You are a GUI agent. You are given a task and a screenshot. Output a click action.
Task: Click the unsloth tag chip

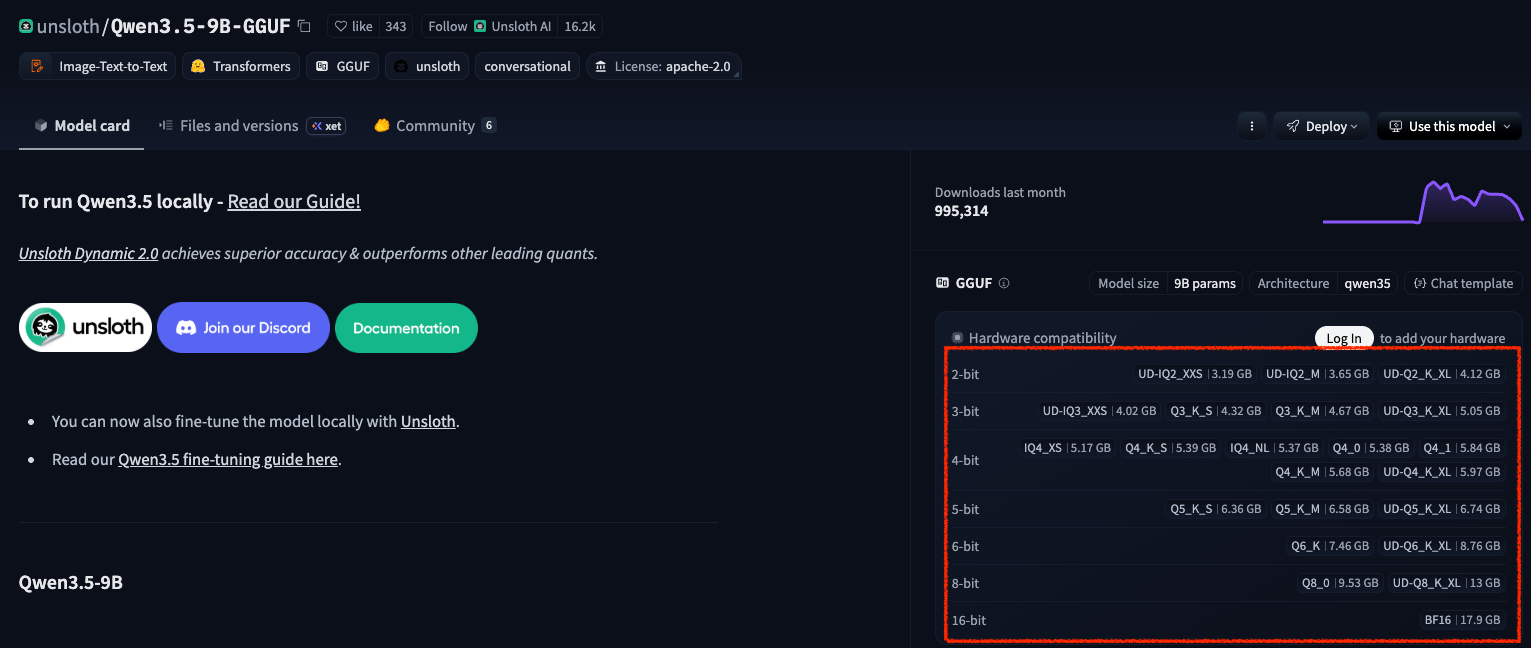point(427,66)
